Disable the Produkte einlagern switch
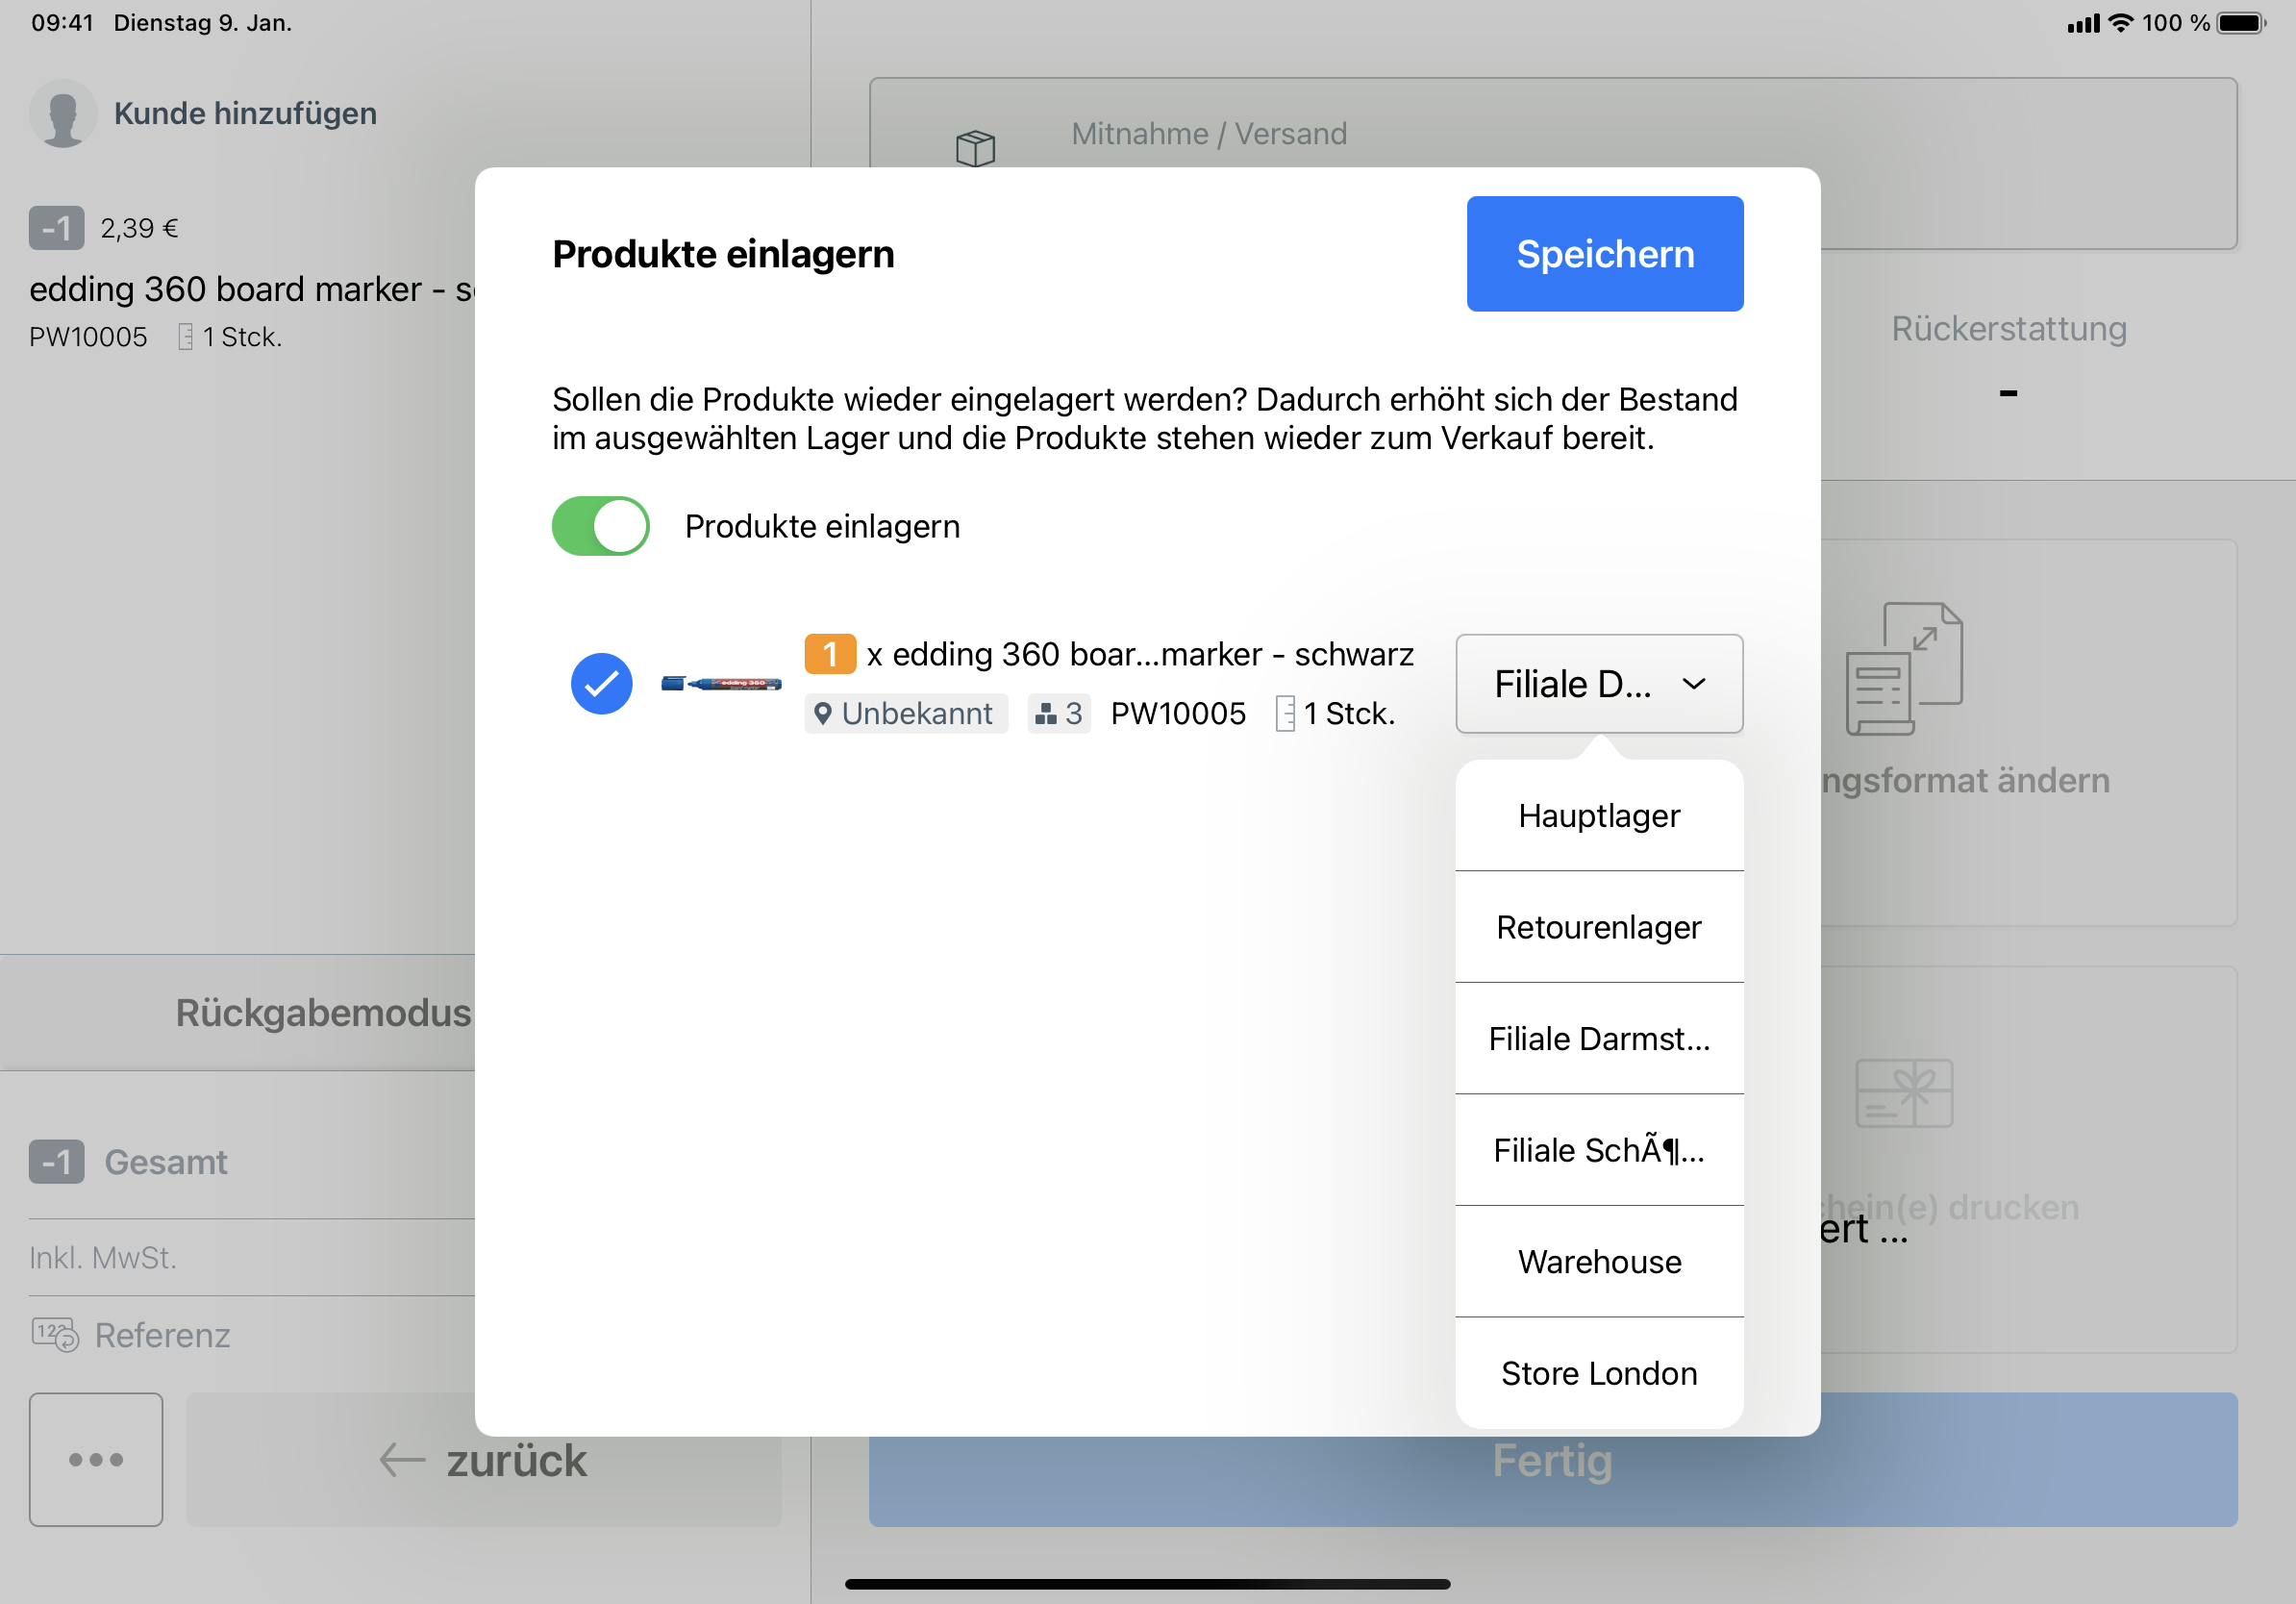 tap(601, 526)
